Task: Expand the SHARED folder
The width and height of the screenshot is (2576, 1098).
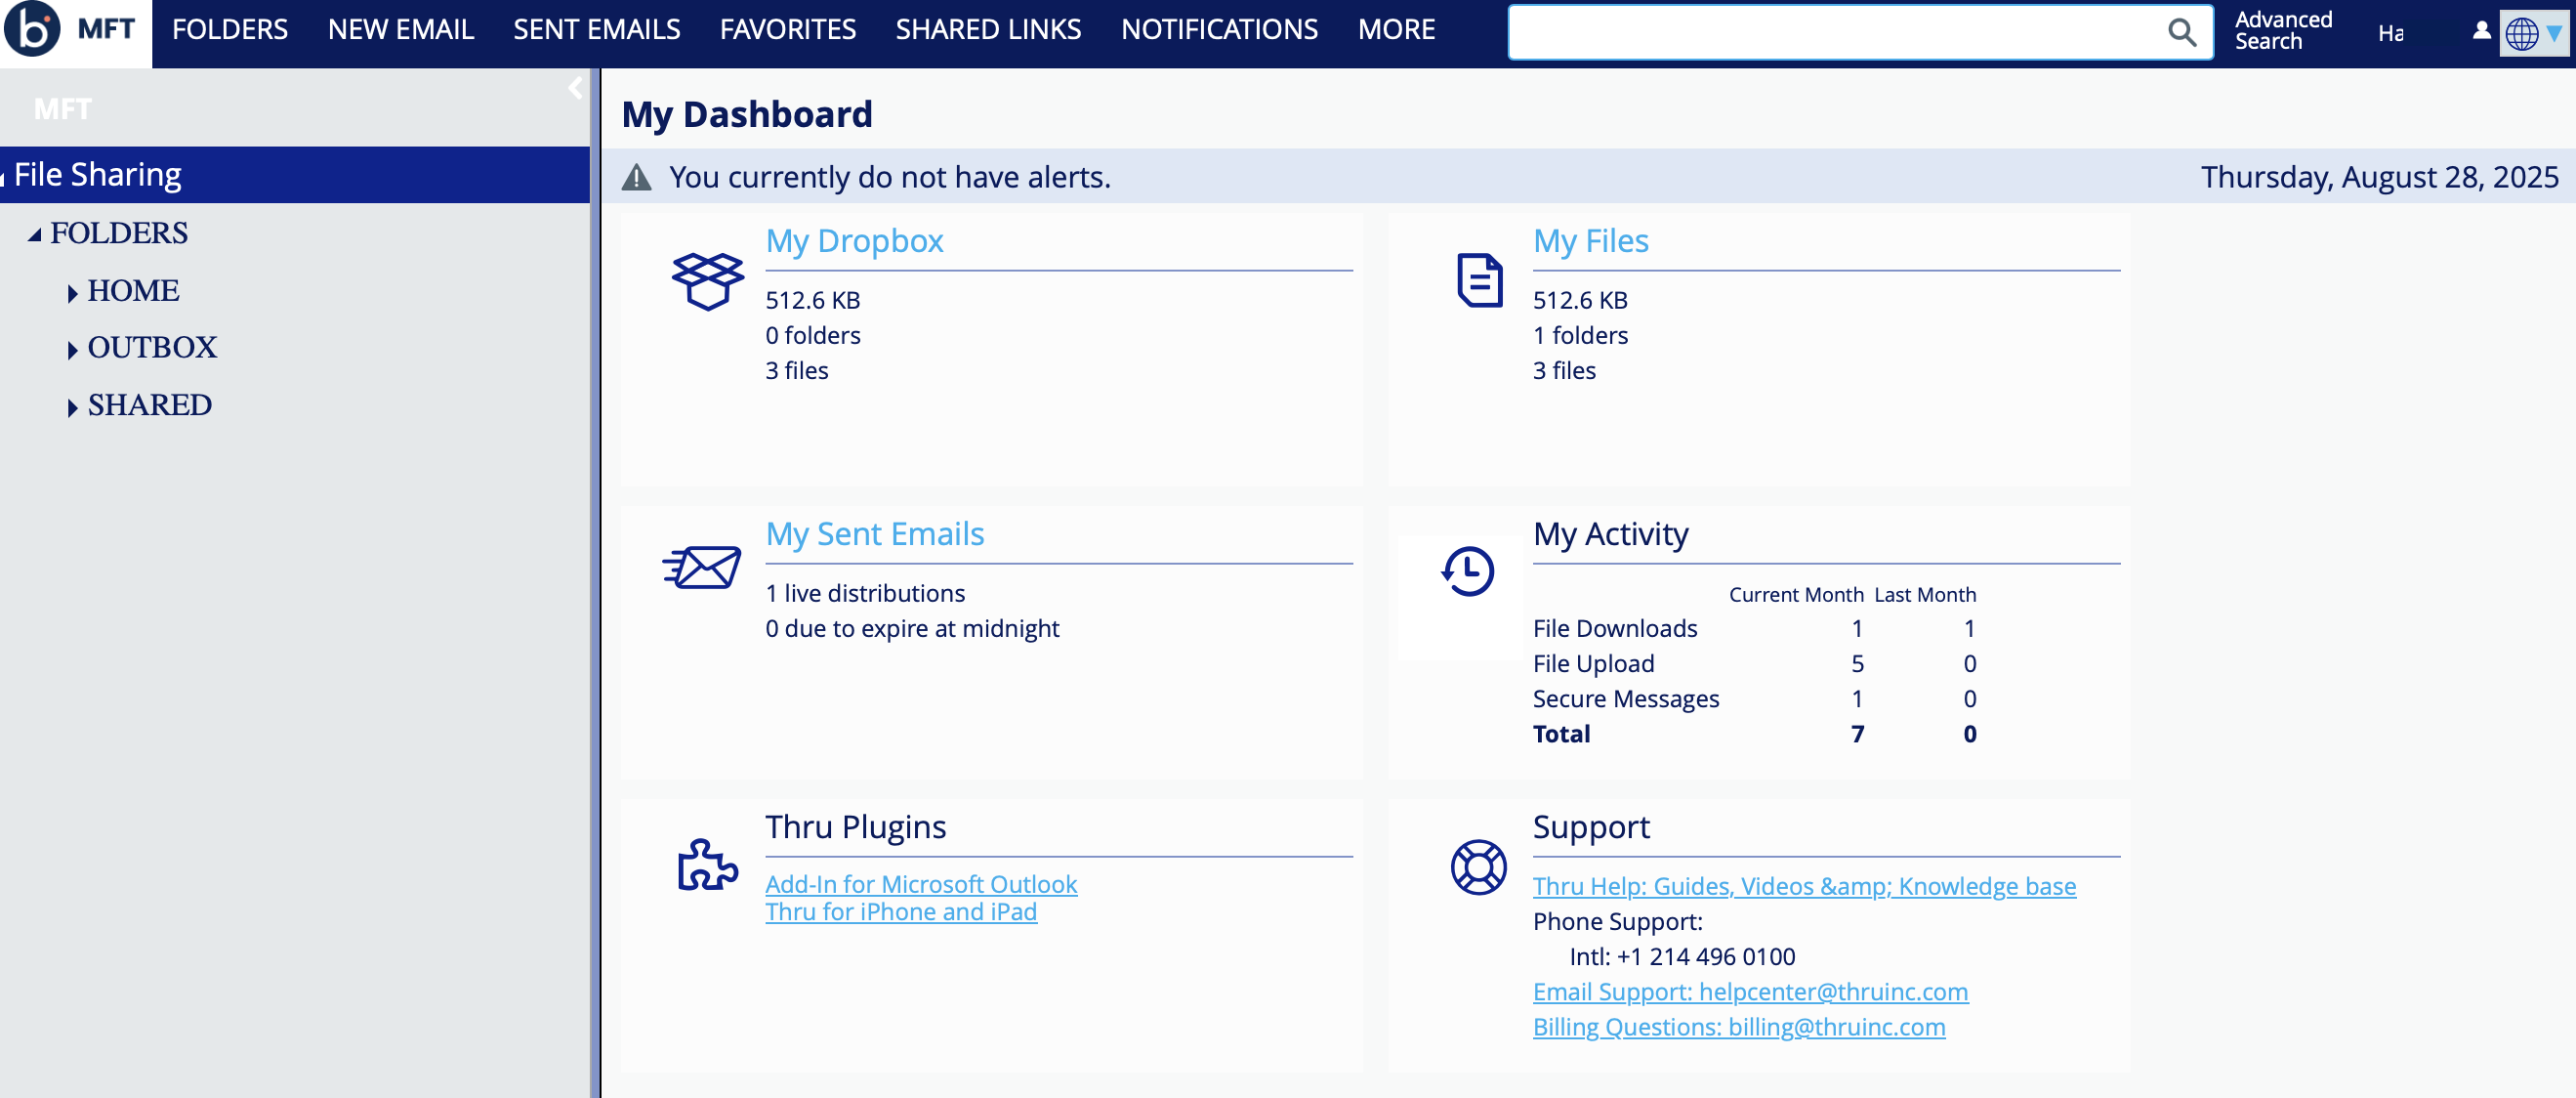Action: [x=73, y=406]
